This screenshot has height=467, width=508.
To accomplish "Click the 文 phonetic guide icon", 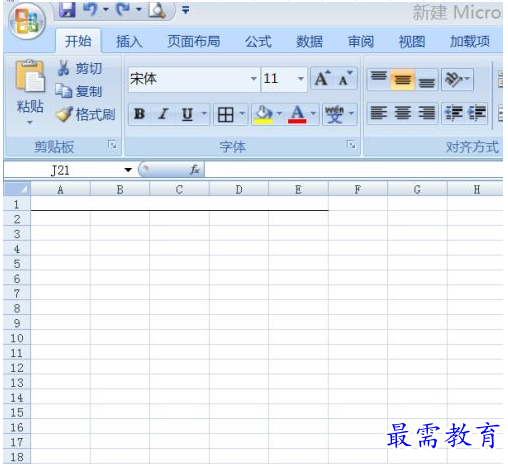I will coord(334,114).
